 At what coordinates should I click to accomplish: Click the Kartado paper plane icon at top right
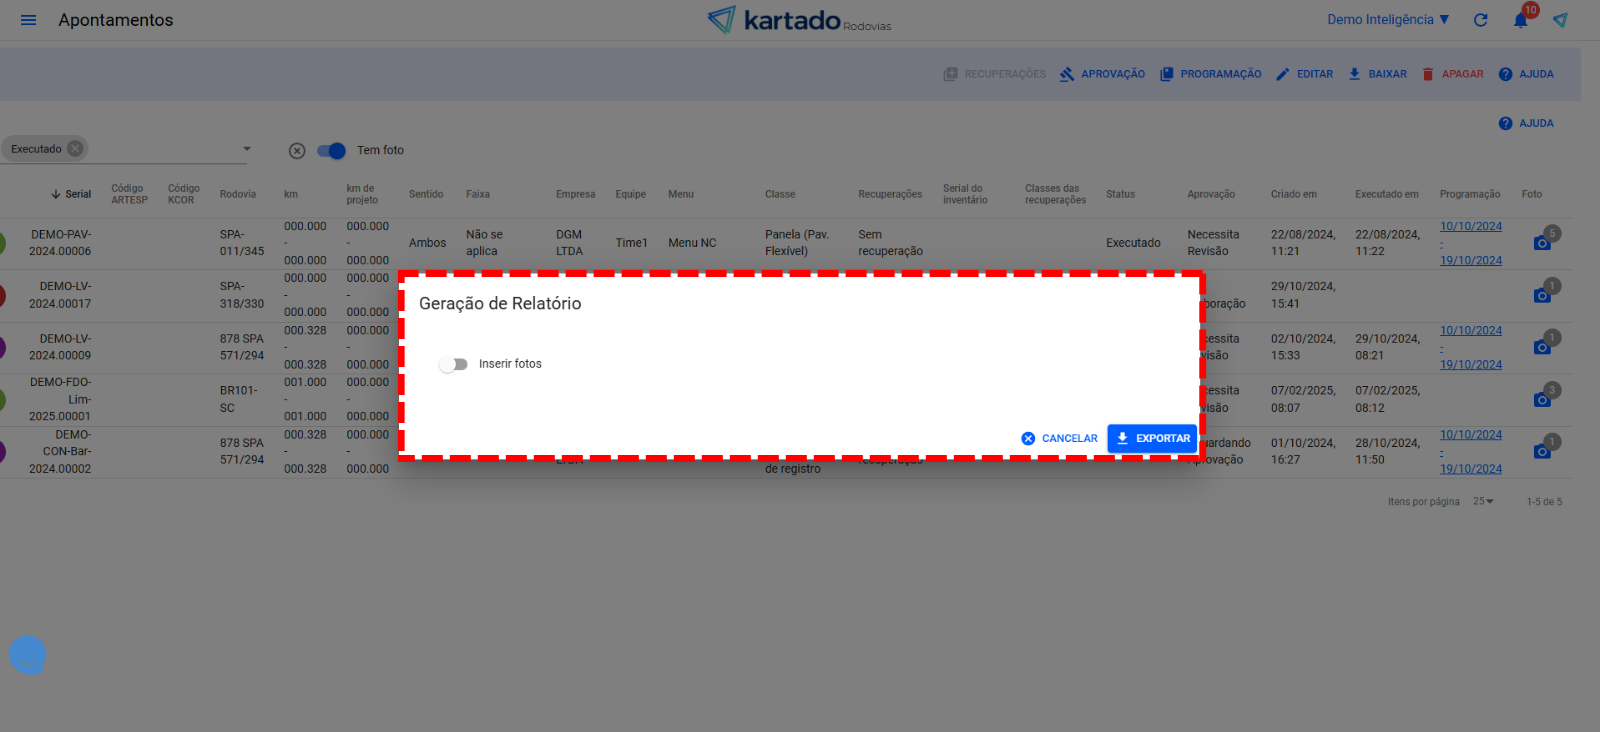1560,20
